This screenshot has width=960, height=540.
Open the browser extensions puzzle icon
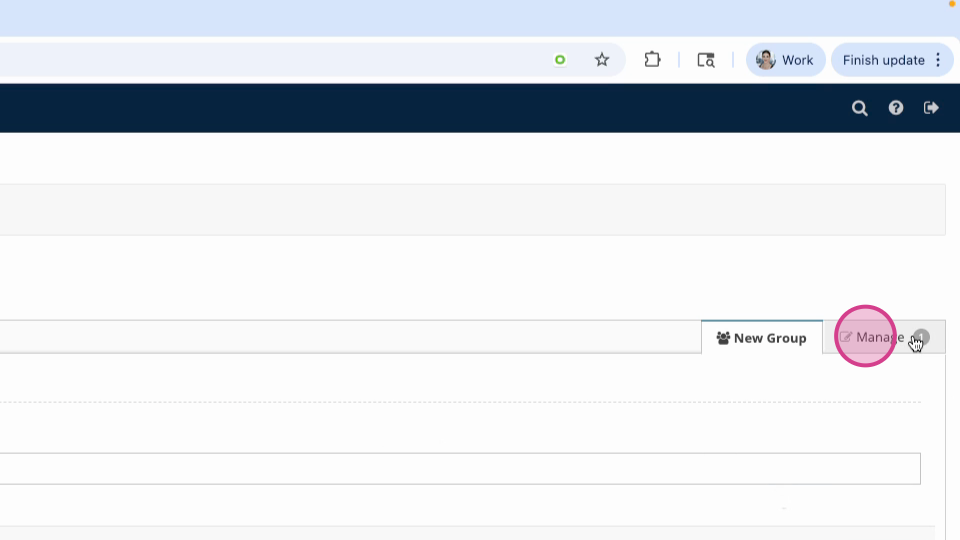[652, 59]
